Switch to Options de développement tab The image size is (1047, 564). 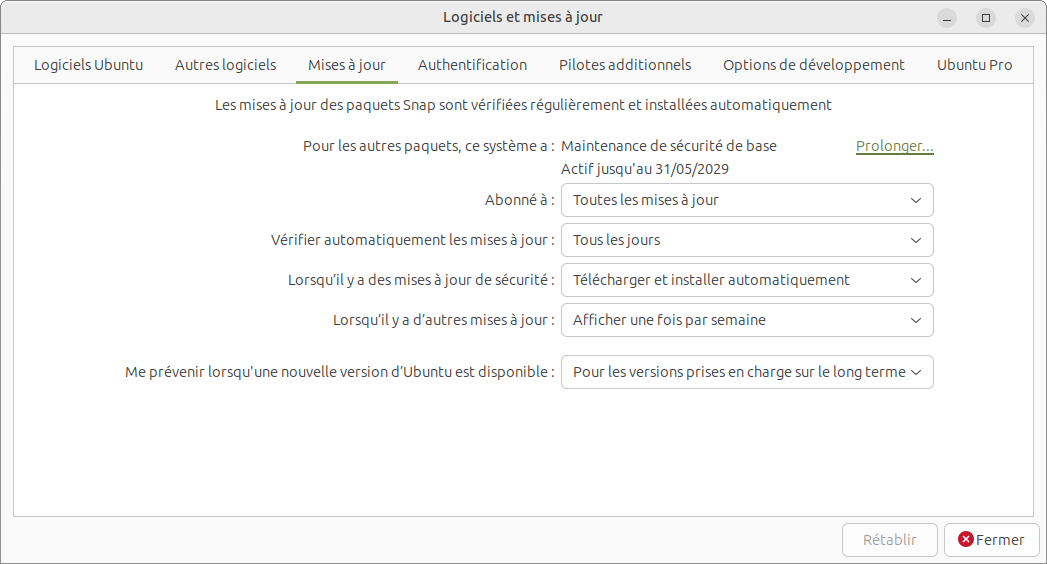[x=813, y=65]
